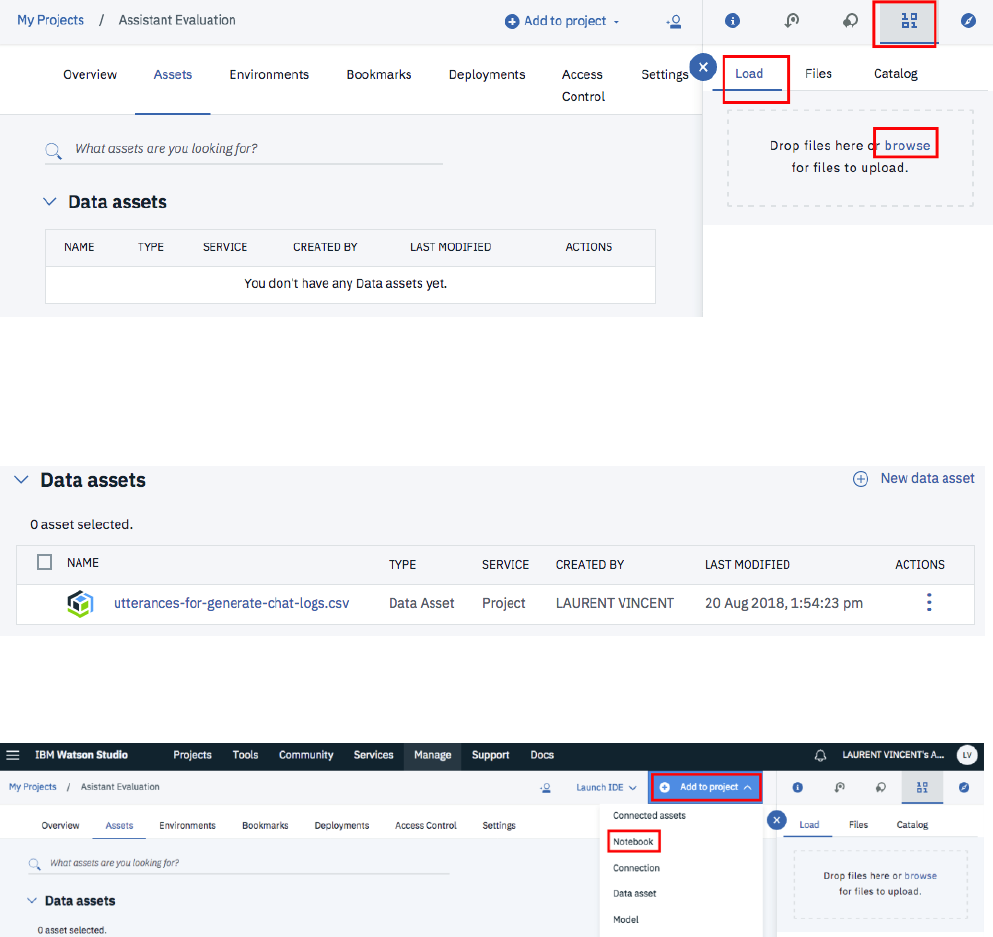Open Support in the IBM Watson Studio bar
The width and height of the screenshot is (993, 937).
coord(490,755)
